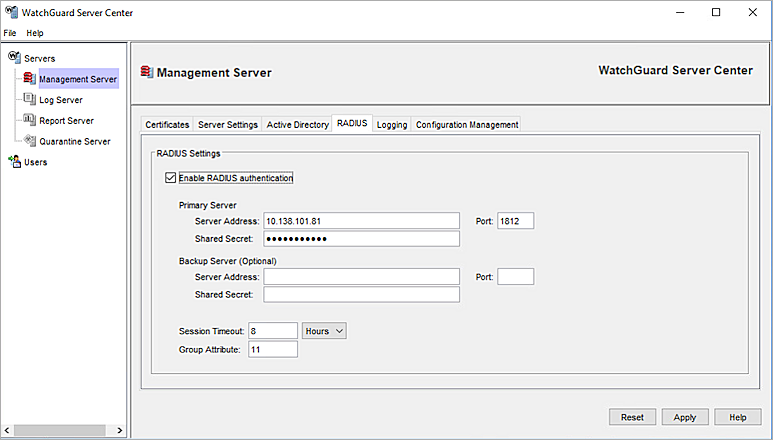Open the Configuration Management tab
This screenshot has height=440, width=773.
[x=467, y=125]
